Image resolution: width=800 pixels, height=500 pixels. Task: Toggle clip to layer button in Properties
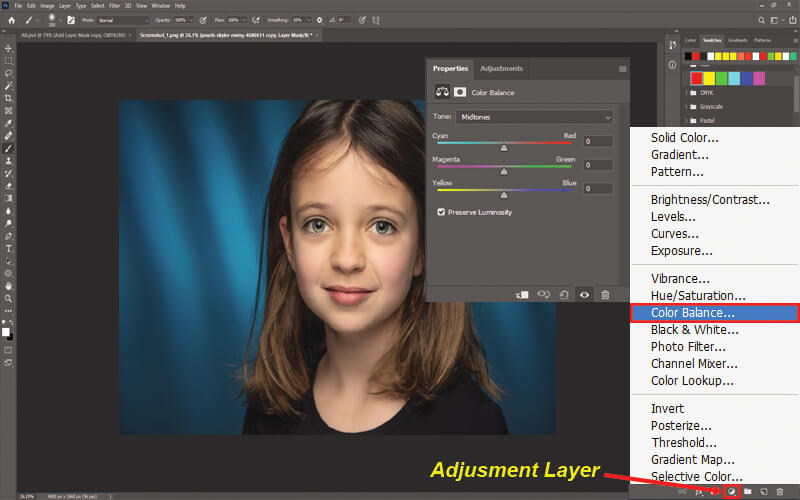(x=522, y=295)
